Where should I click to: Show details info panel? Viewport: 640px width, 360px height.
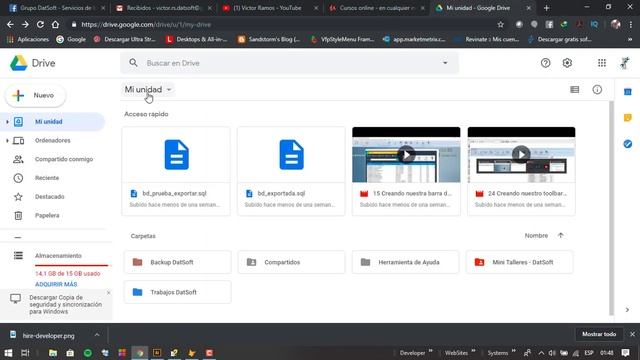click(x=597, y=89)
